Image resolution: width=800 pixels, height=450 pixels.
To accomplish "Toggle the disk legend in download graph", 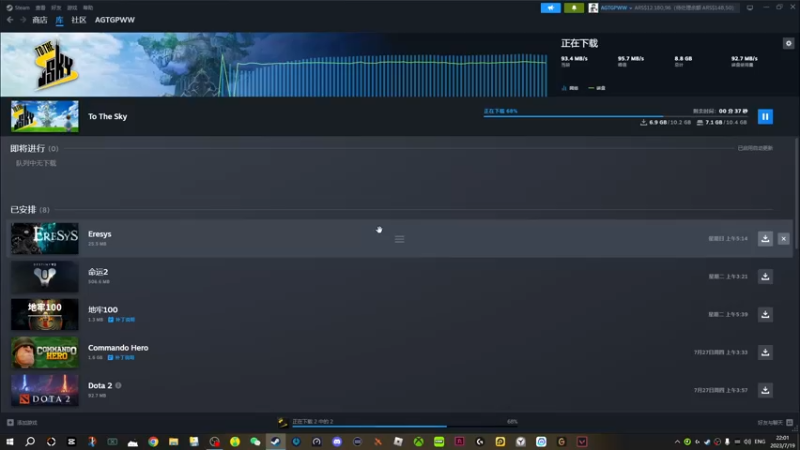I will point(596,88).
